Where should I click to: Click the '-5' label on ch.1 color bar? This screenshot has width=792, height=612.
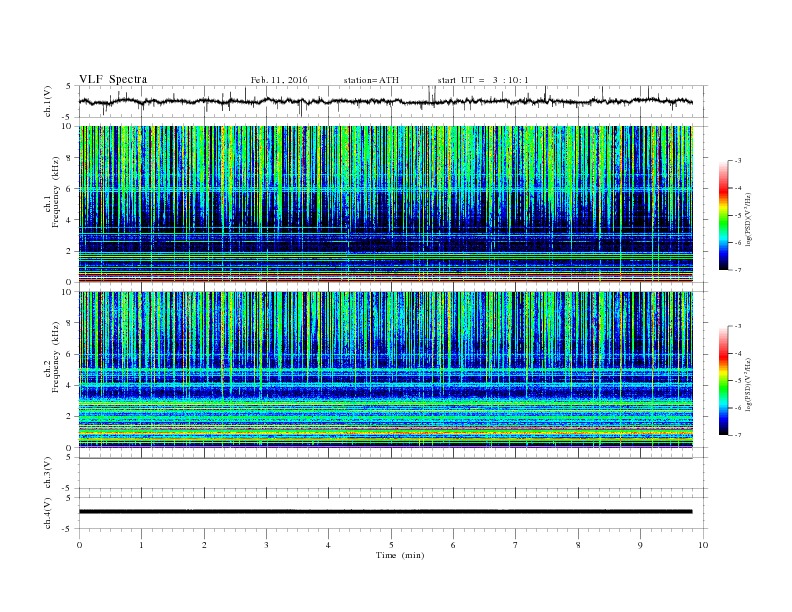(738, 216)
